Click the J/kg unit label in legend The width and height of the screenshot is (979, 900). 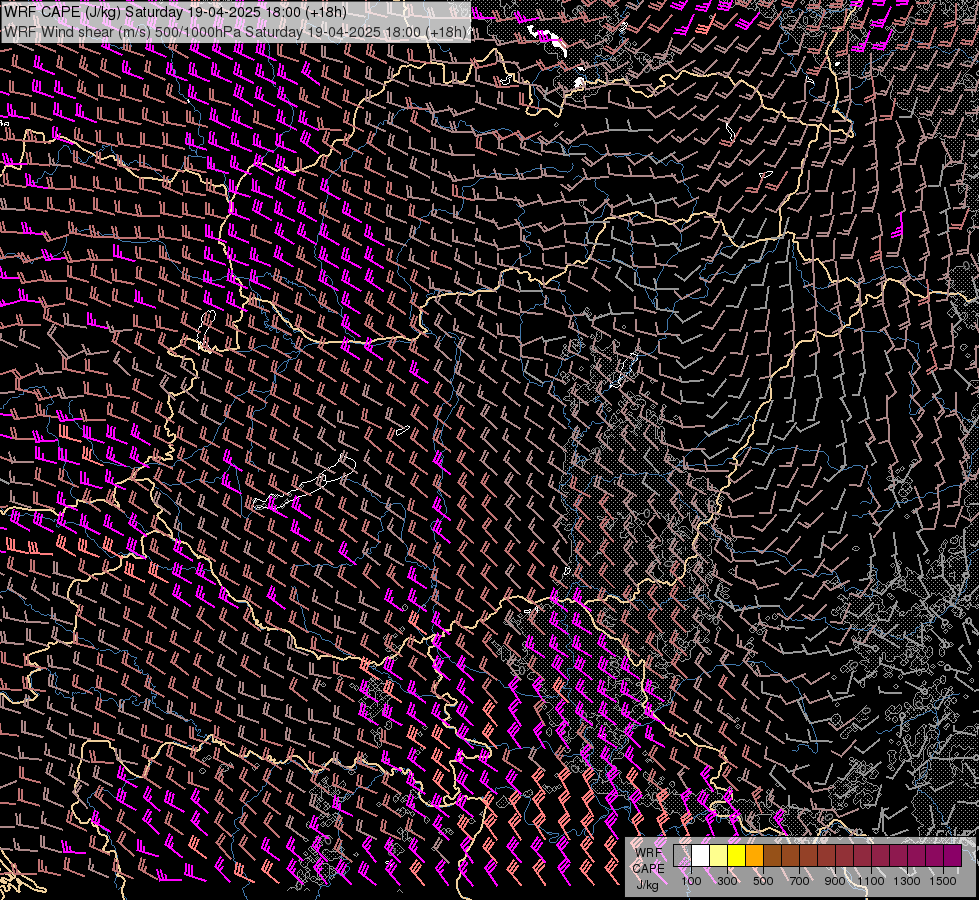(x=647, y=885)
